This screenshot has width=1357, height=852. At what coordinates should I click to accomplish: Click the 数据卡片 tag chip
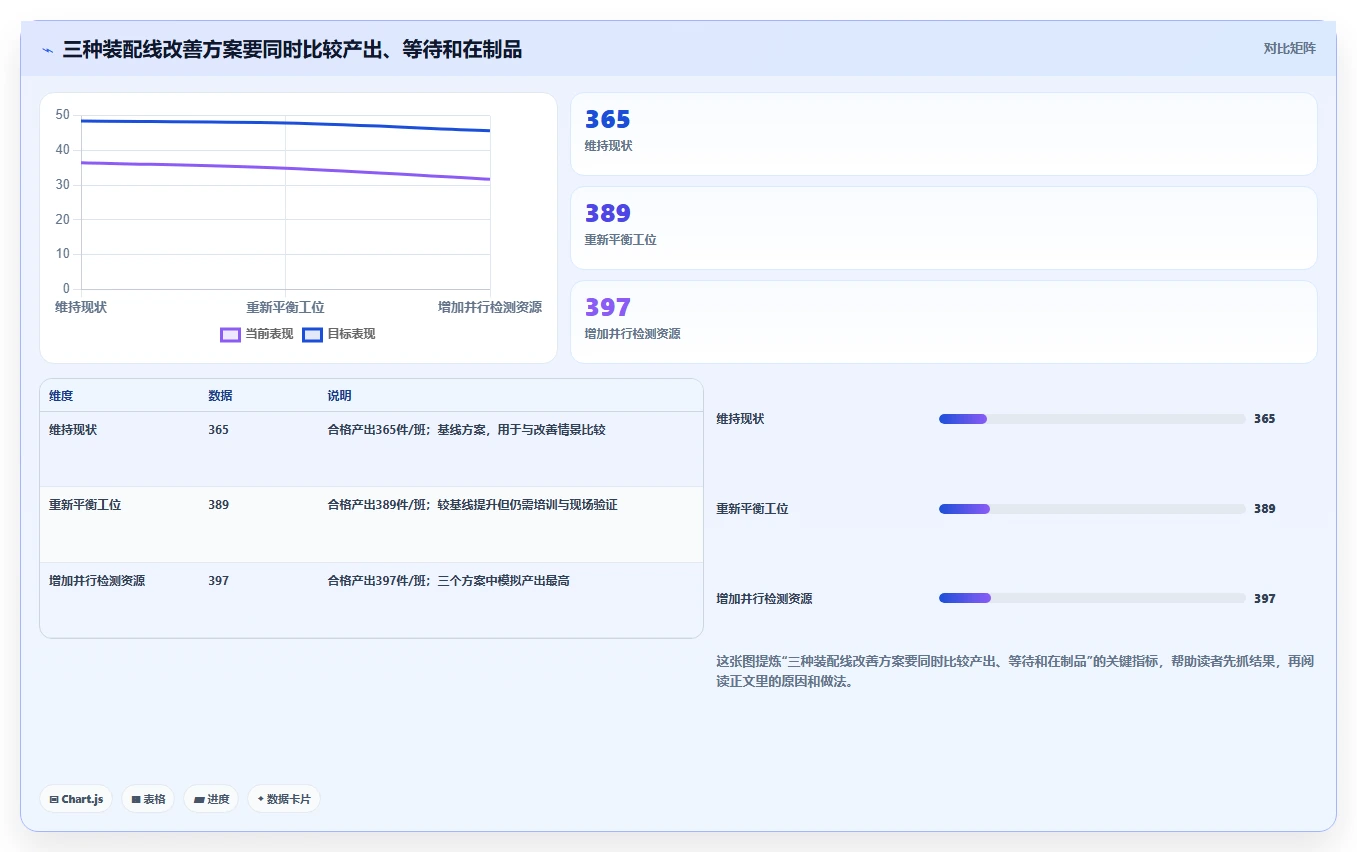tap(284, 799)
